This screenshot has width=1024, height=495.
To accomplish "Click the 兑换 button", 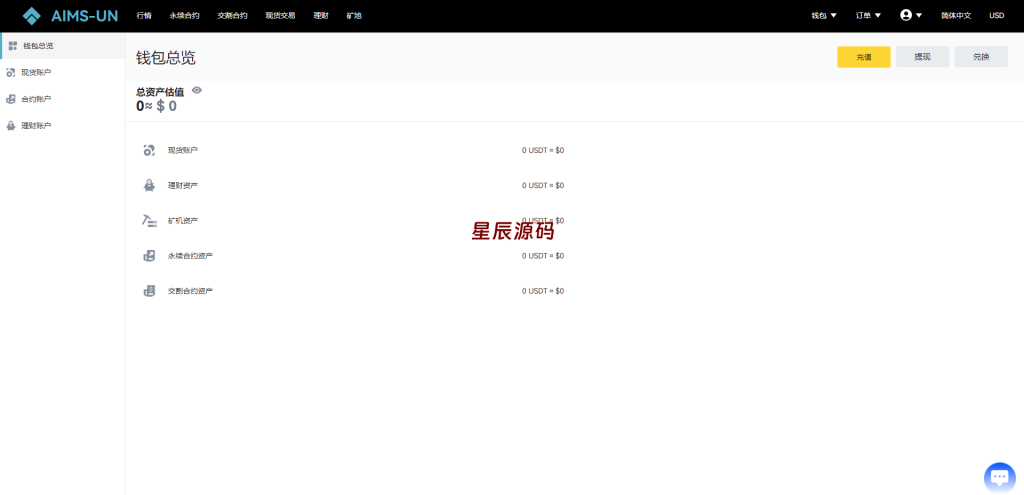I will (981, 57).
